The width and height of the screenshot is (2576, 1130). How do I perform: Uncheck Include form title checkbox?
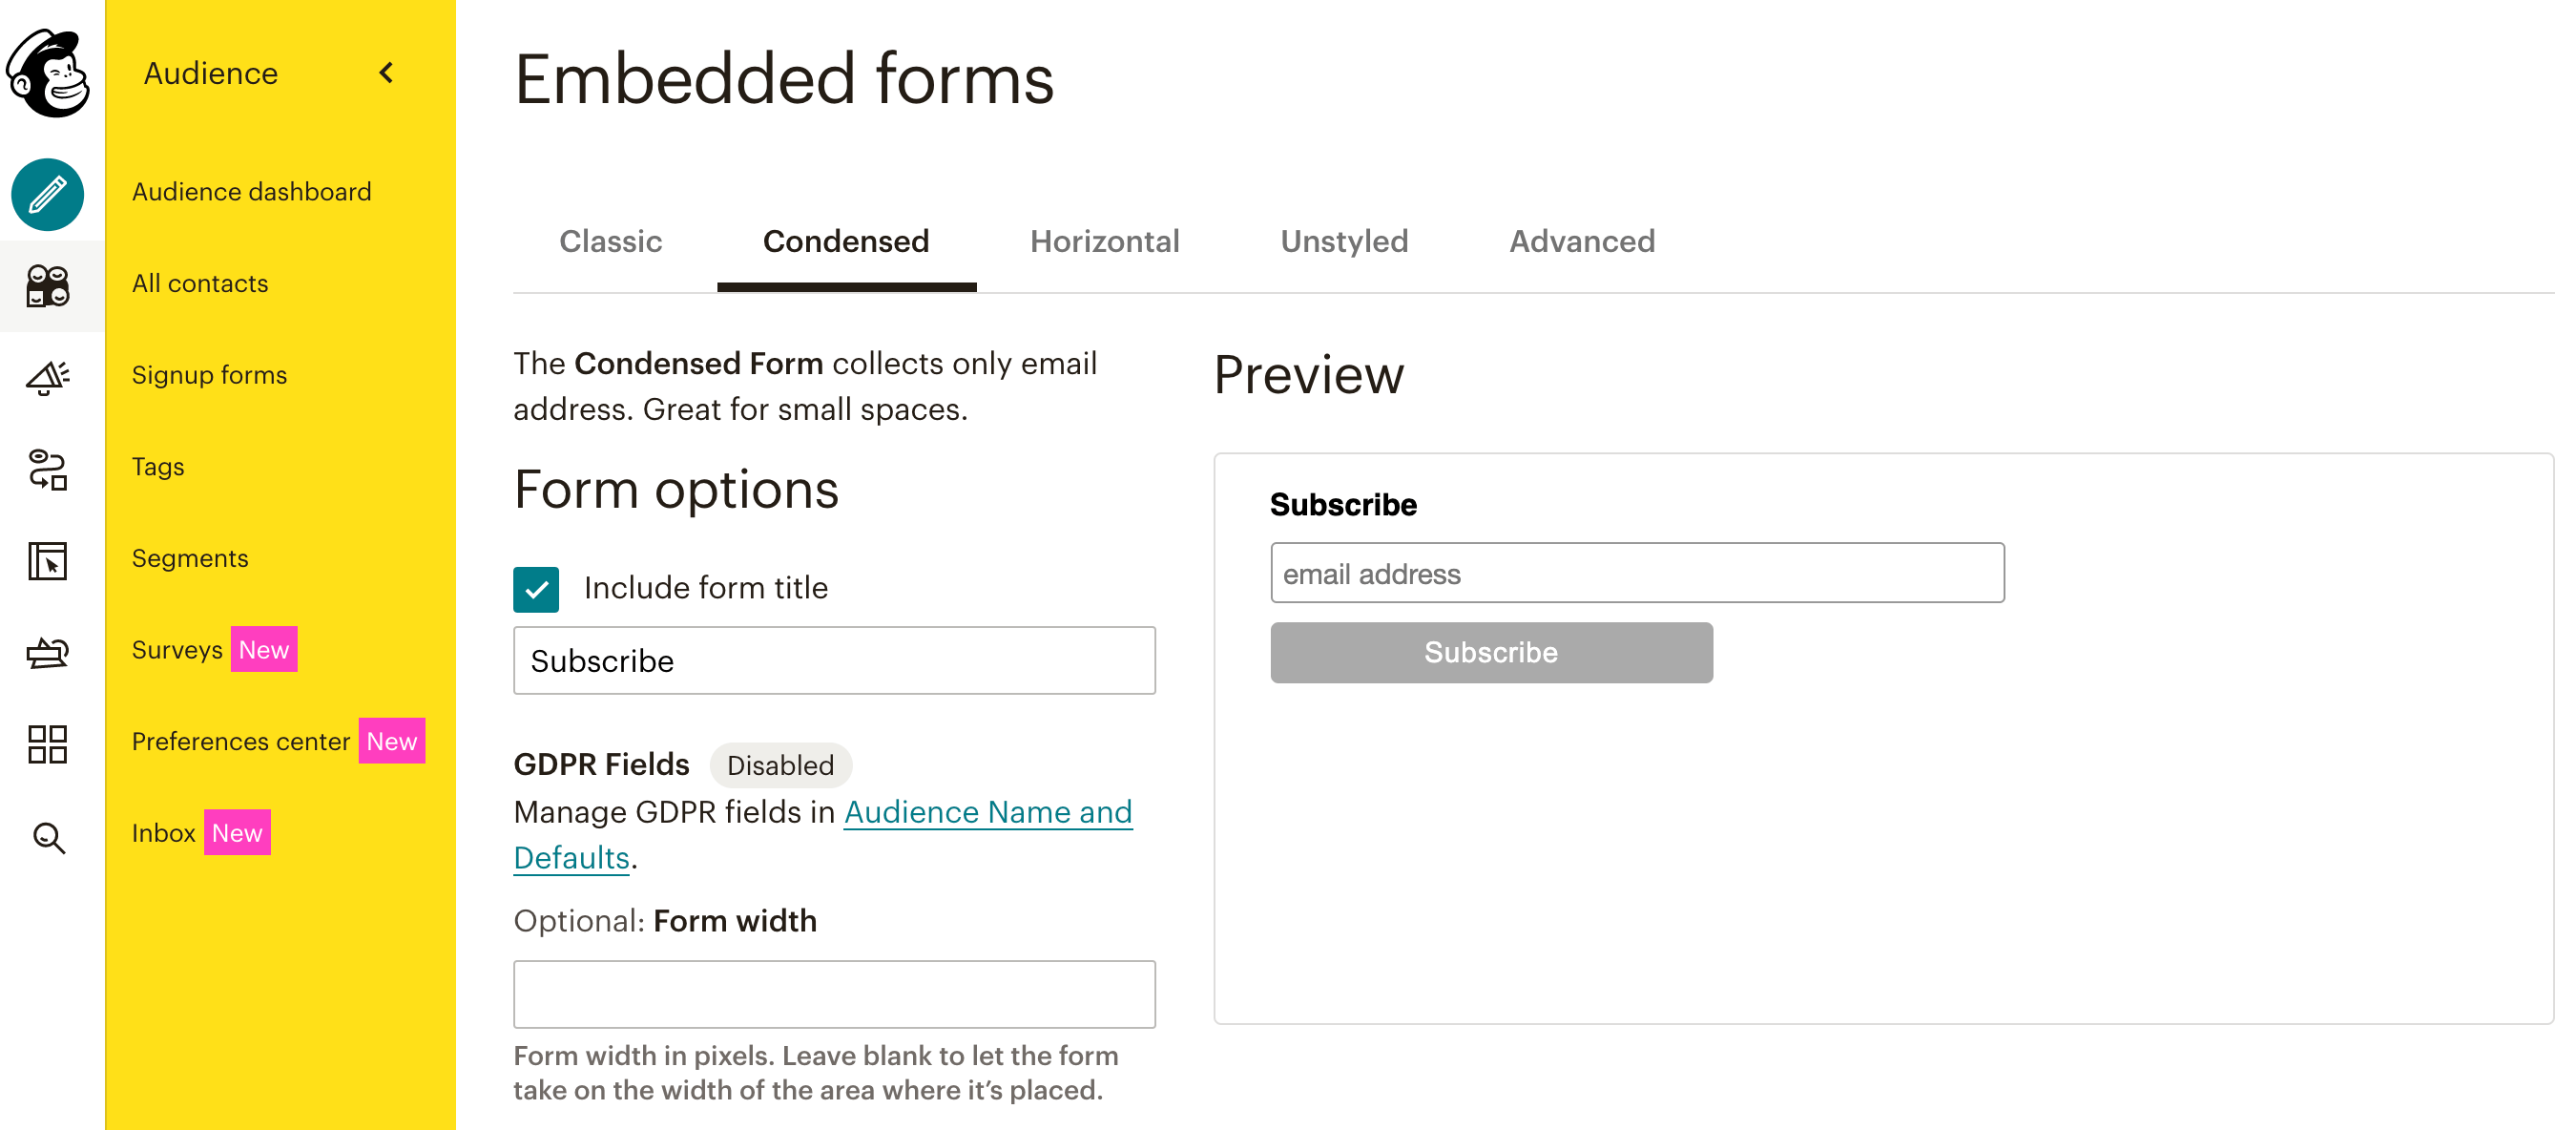pos(536,589)
